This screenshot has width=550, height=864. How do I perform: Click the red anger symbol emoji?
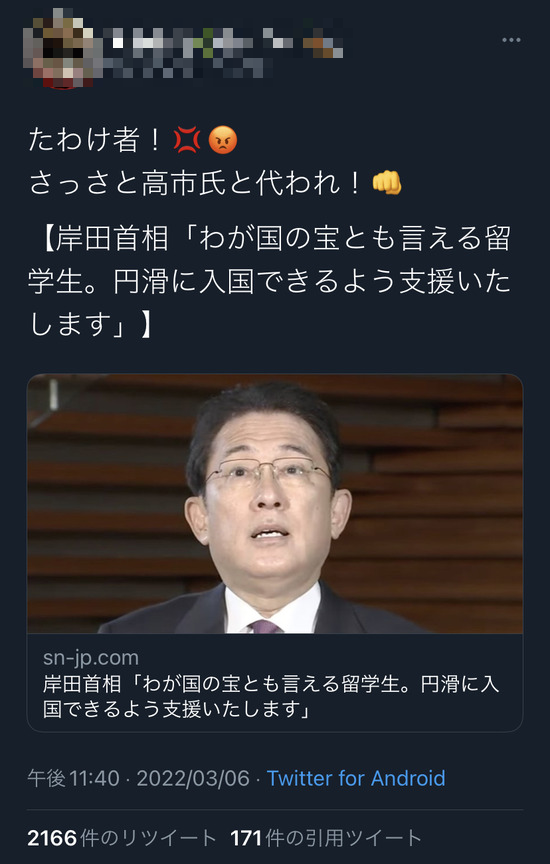click(x=187, y=139)
